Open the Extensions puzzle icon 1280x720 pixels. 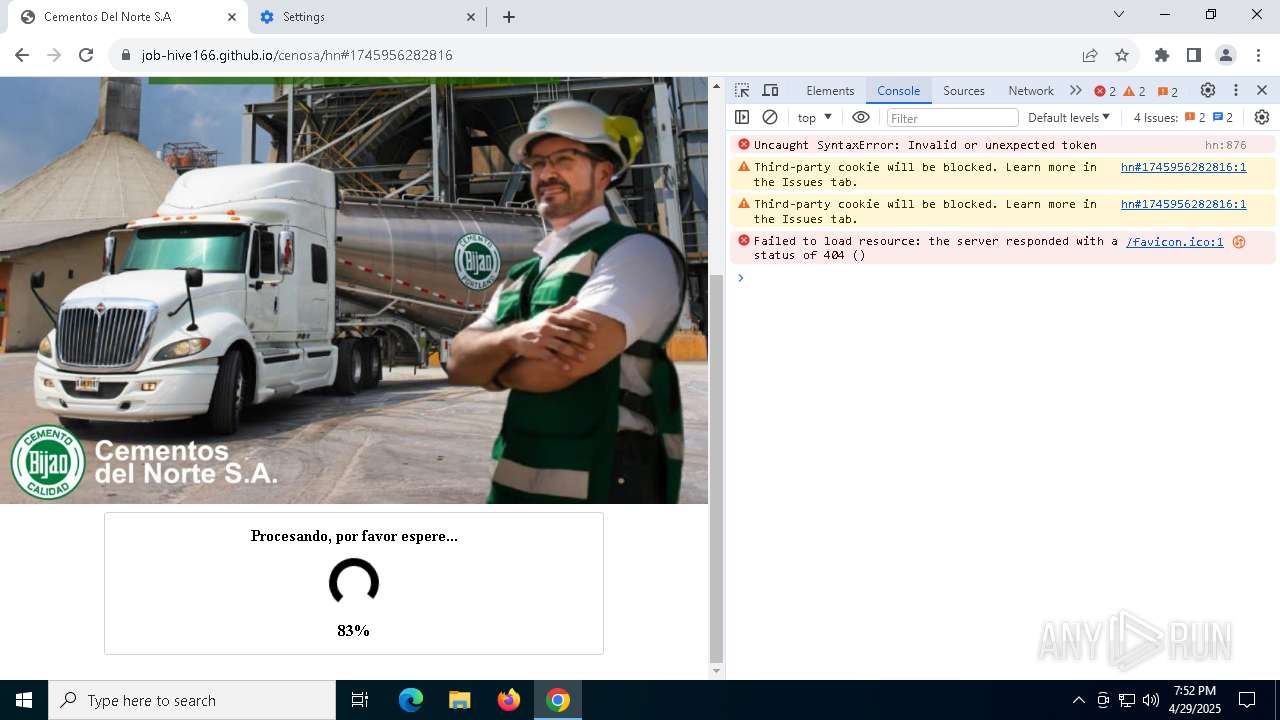(x=1162, y=55)
